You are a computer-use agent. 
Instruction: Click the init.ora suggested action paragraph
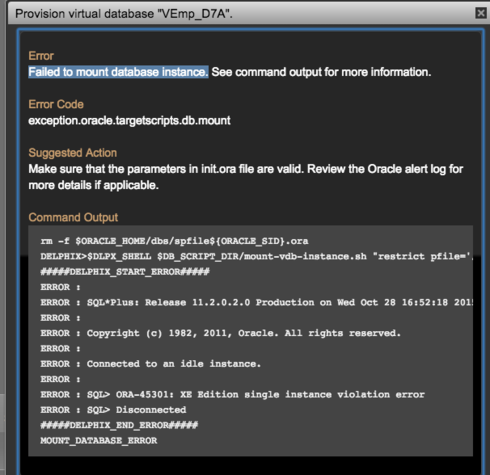[246, 177]
